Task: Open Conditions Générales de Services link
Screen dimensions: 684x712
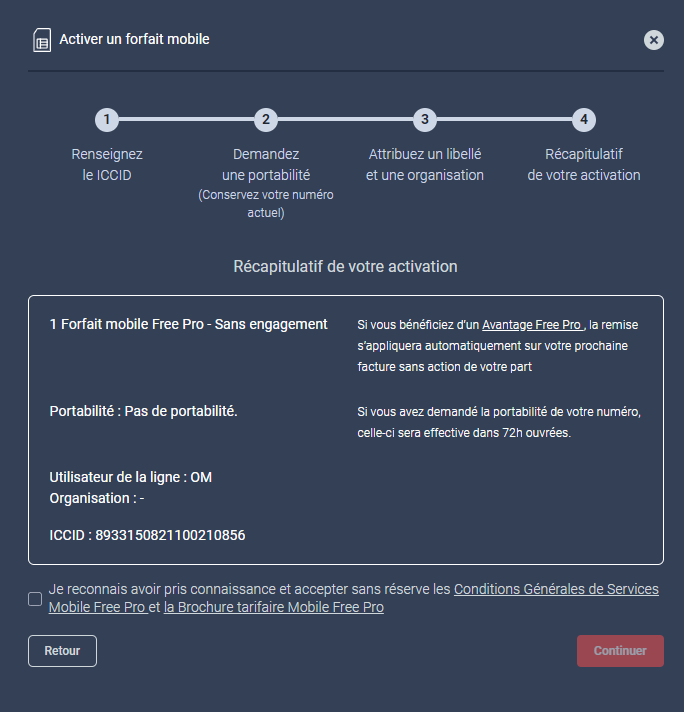Action: click(354, 598)
